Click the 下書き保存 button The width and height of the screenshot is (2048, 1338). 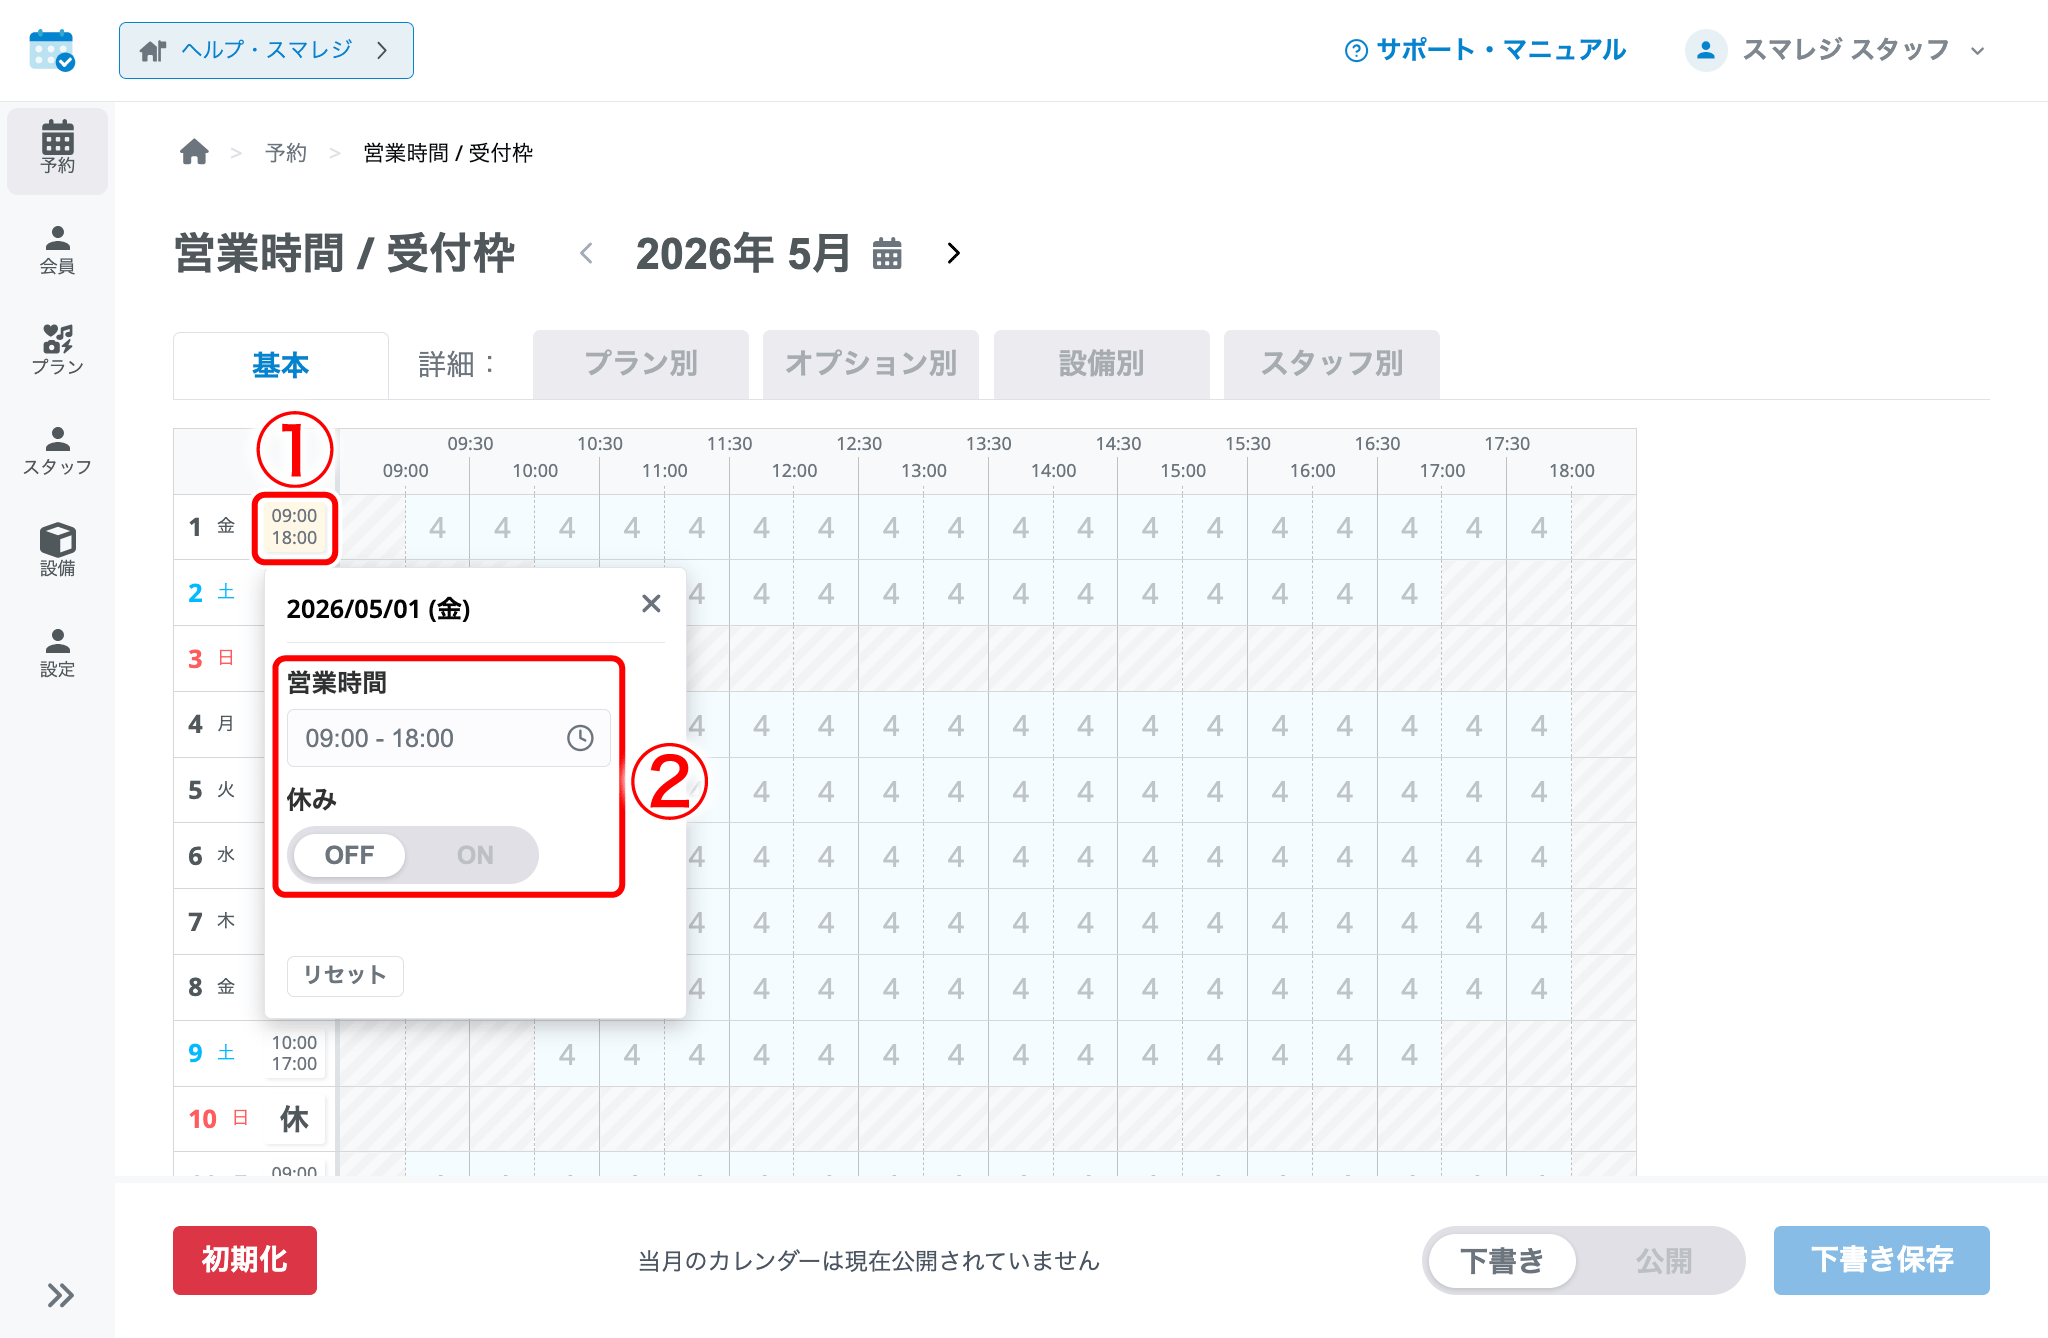[1882, 1260]
